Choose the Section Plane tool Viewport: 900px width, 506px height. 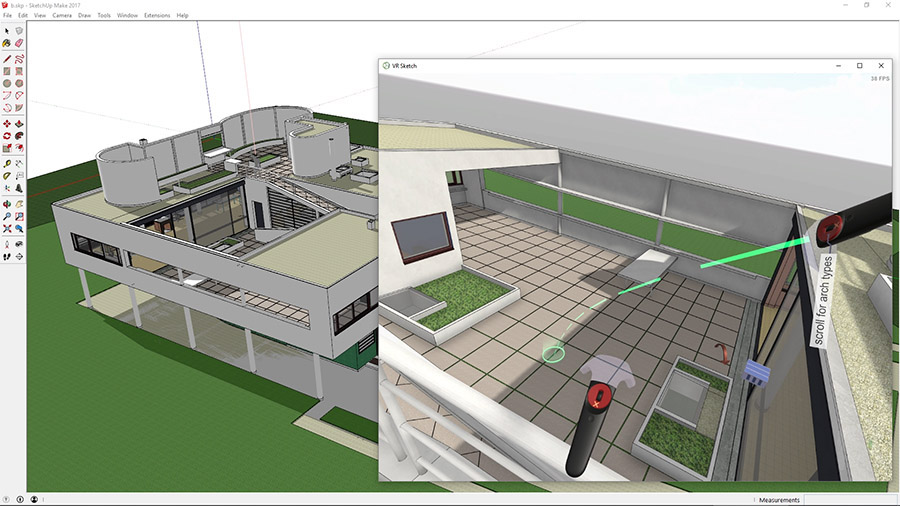(x=19, y=256)
